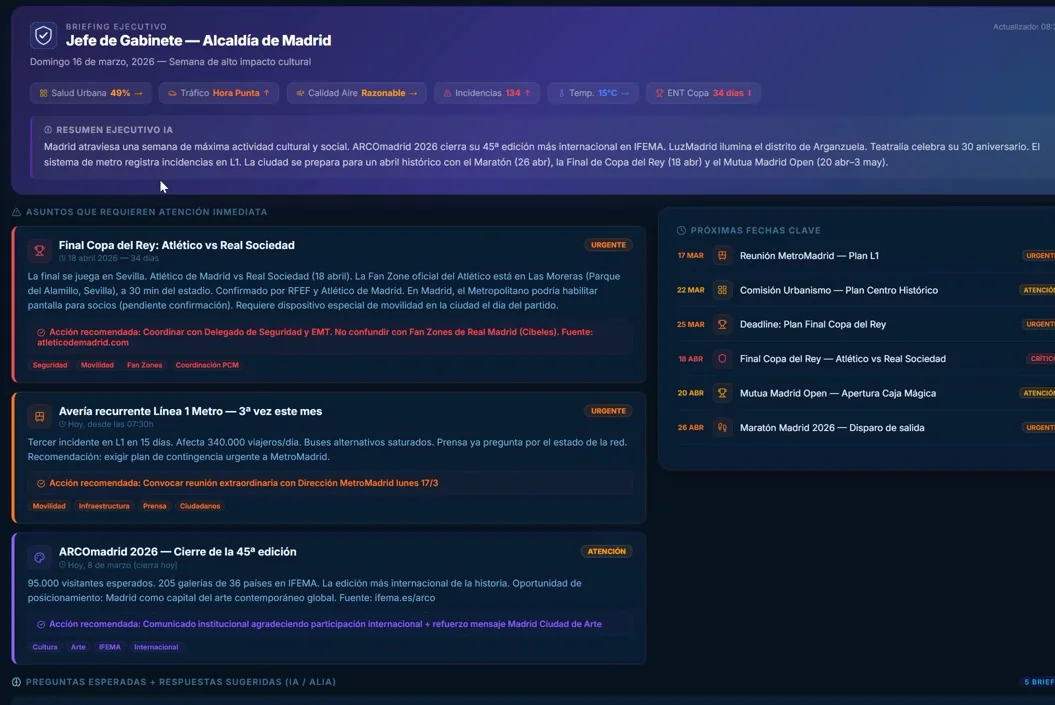
Task: Click the train icon next to Reunión MetroMadrid
Action: pyautogui.click(x=722, y=256)
